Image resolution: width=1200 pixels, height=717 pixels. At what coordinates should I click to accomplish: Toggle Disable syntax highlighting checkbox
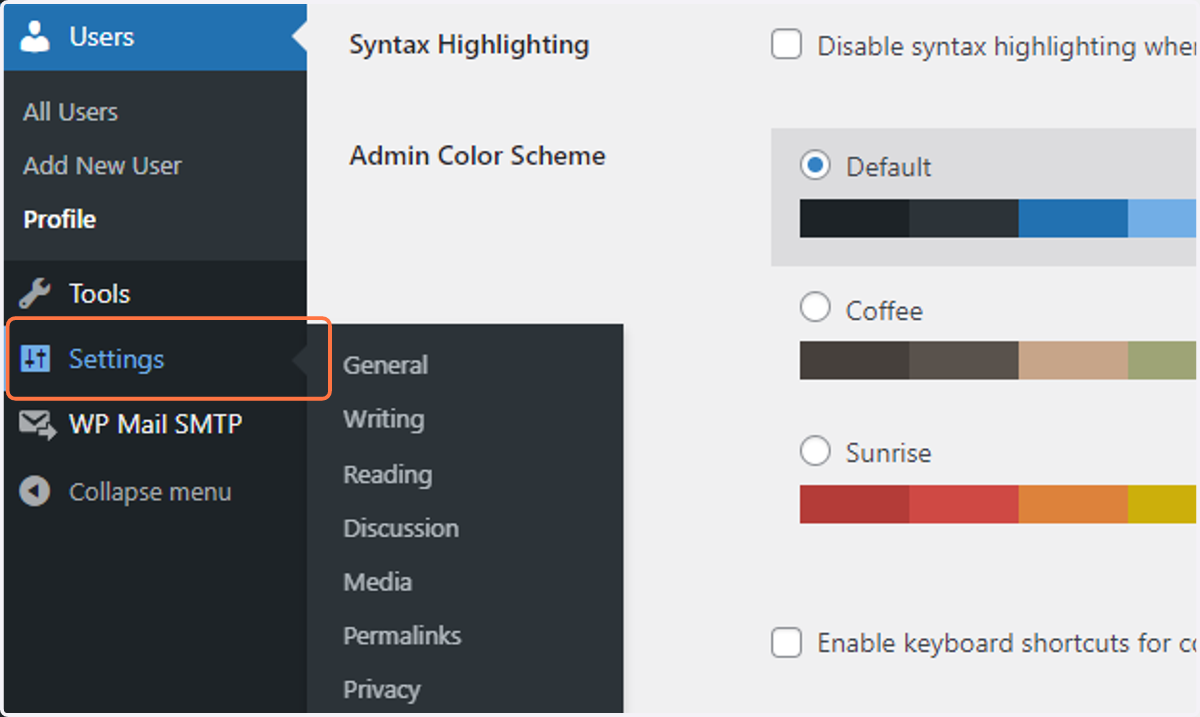(787, 45)
